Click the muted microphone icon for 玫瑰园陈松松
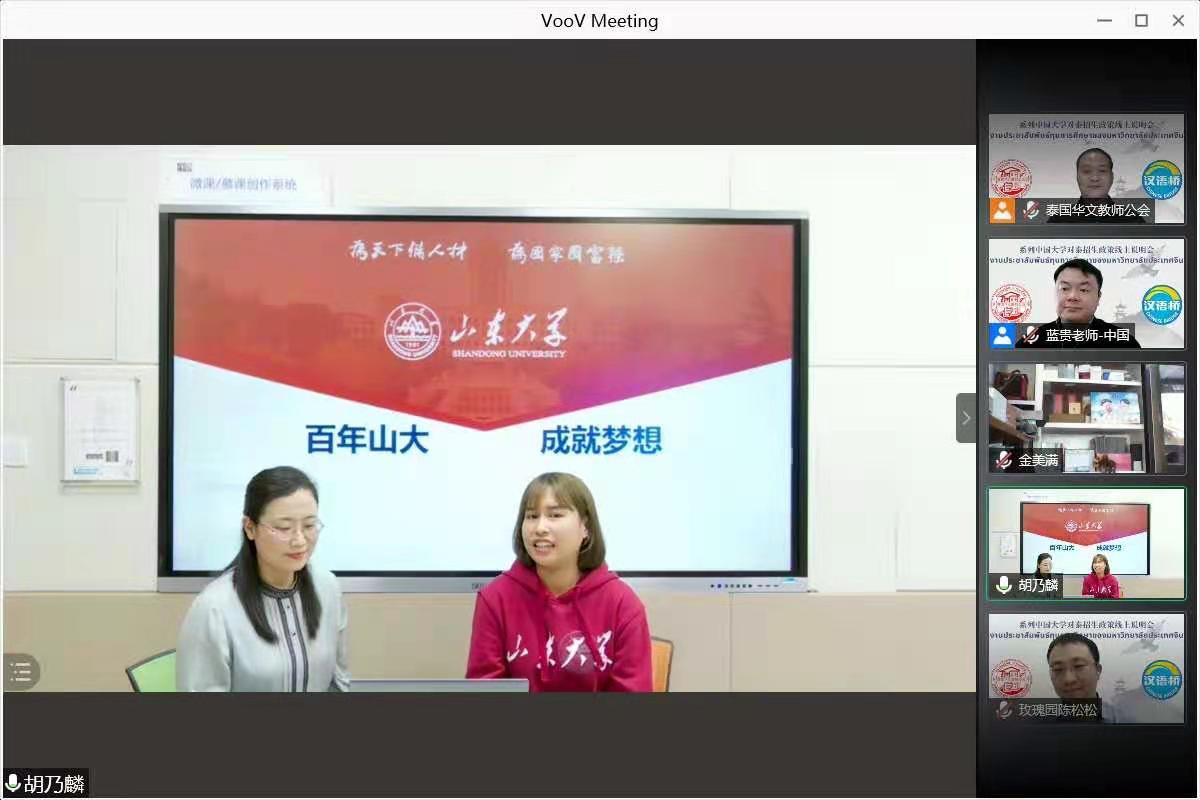Screen dimensions: 1200x800 click(x=1004, y=710)
